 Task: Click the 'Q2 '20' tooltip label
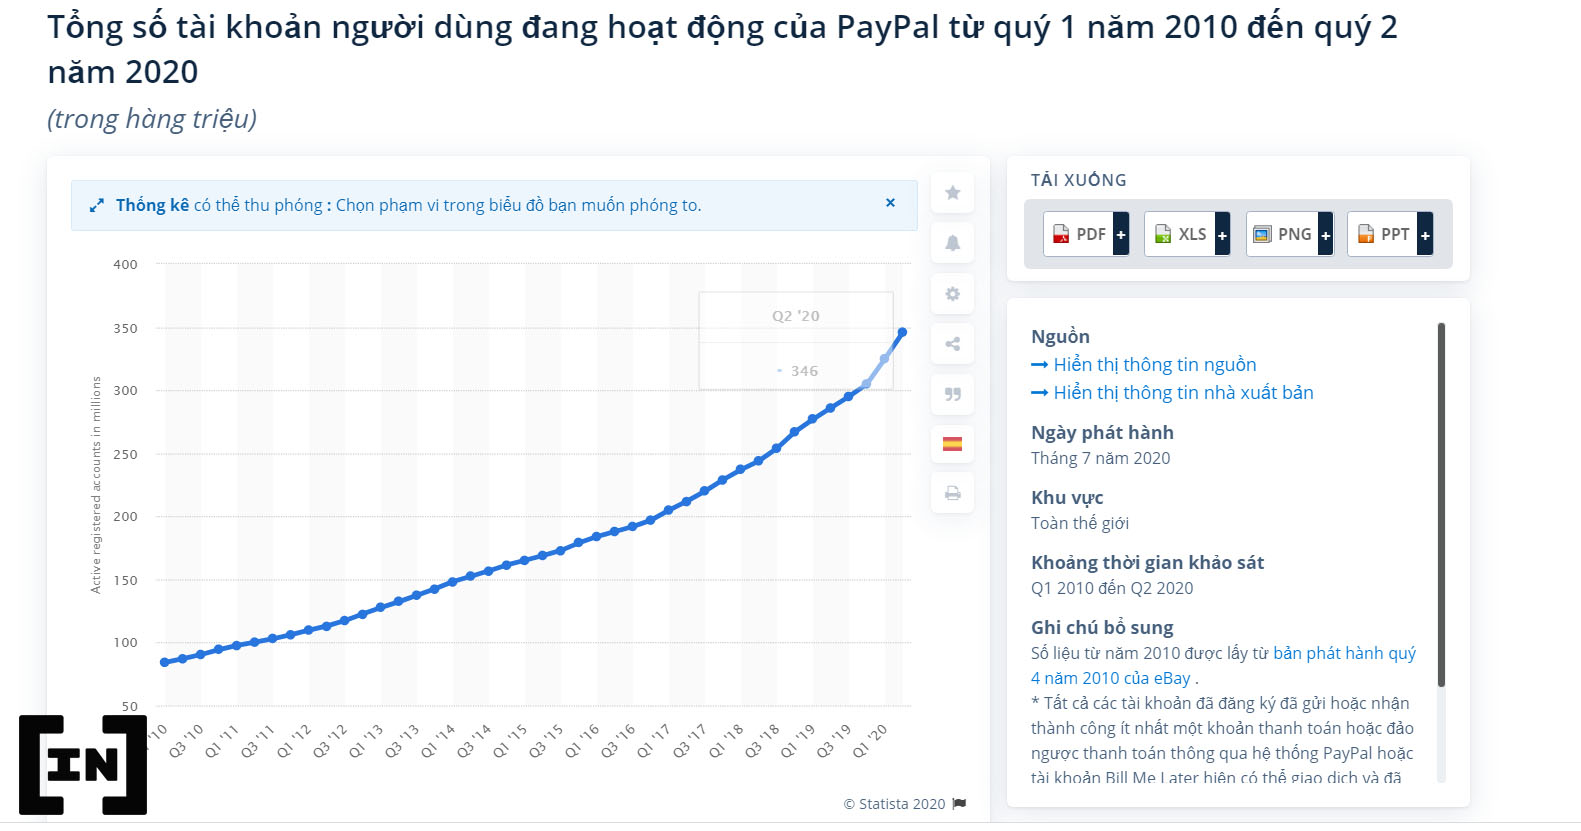pos(795,316)
